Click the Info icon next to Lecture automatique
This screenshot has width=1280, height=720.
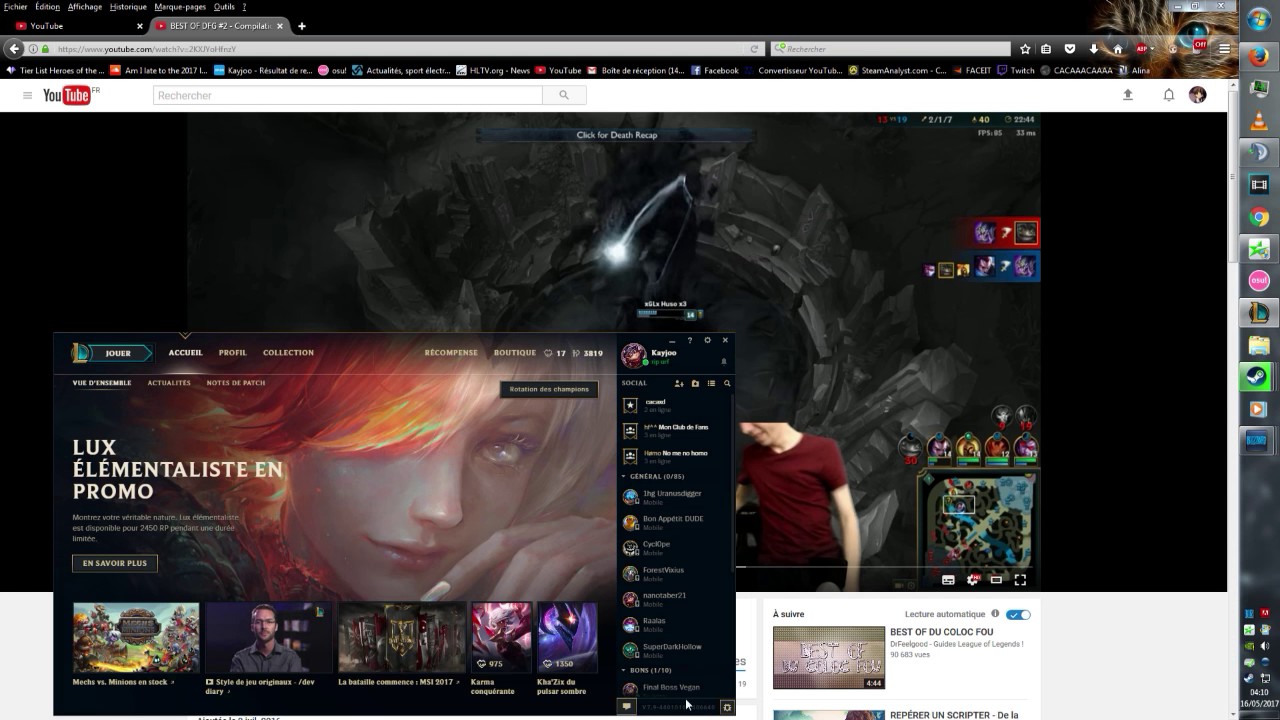995,614
